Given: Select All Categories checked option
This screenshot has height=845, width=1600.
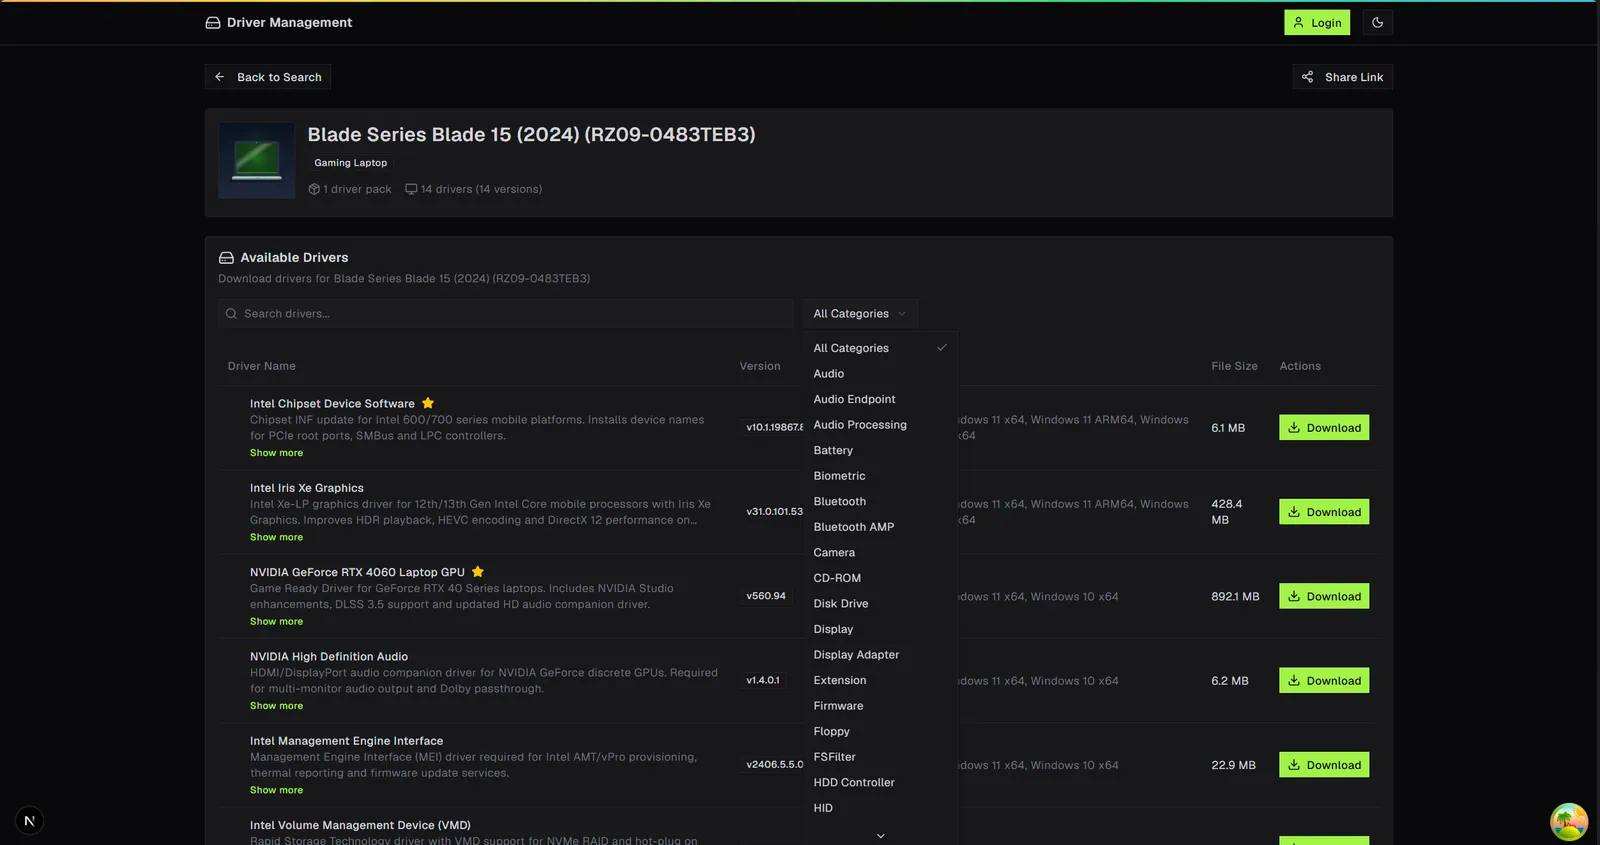Looking at the screenshot, I should pos(880,348).
